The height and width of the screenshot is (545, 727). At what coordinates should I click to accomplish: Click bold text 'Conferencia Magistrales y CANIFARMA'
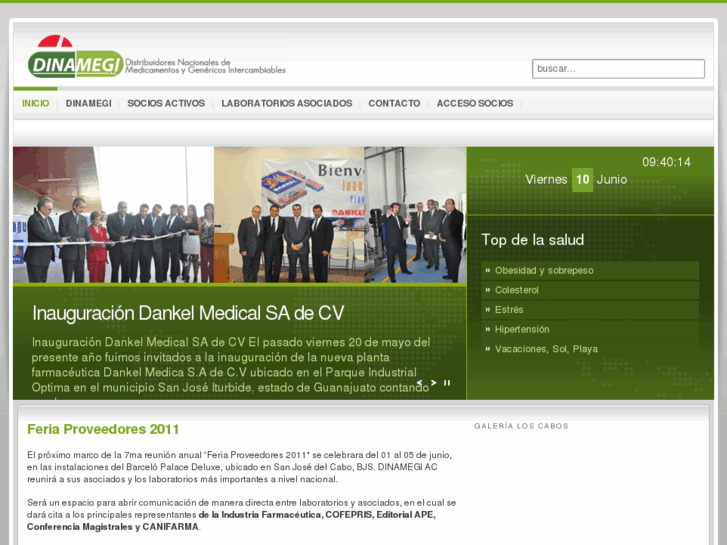tap(113, 527)
